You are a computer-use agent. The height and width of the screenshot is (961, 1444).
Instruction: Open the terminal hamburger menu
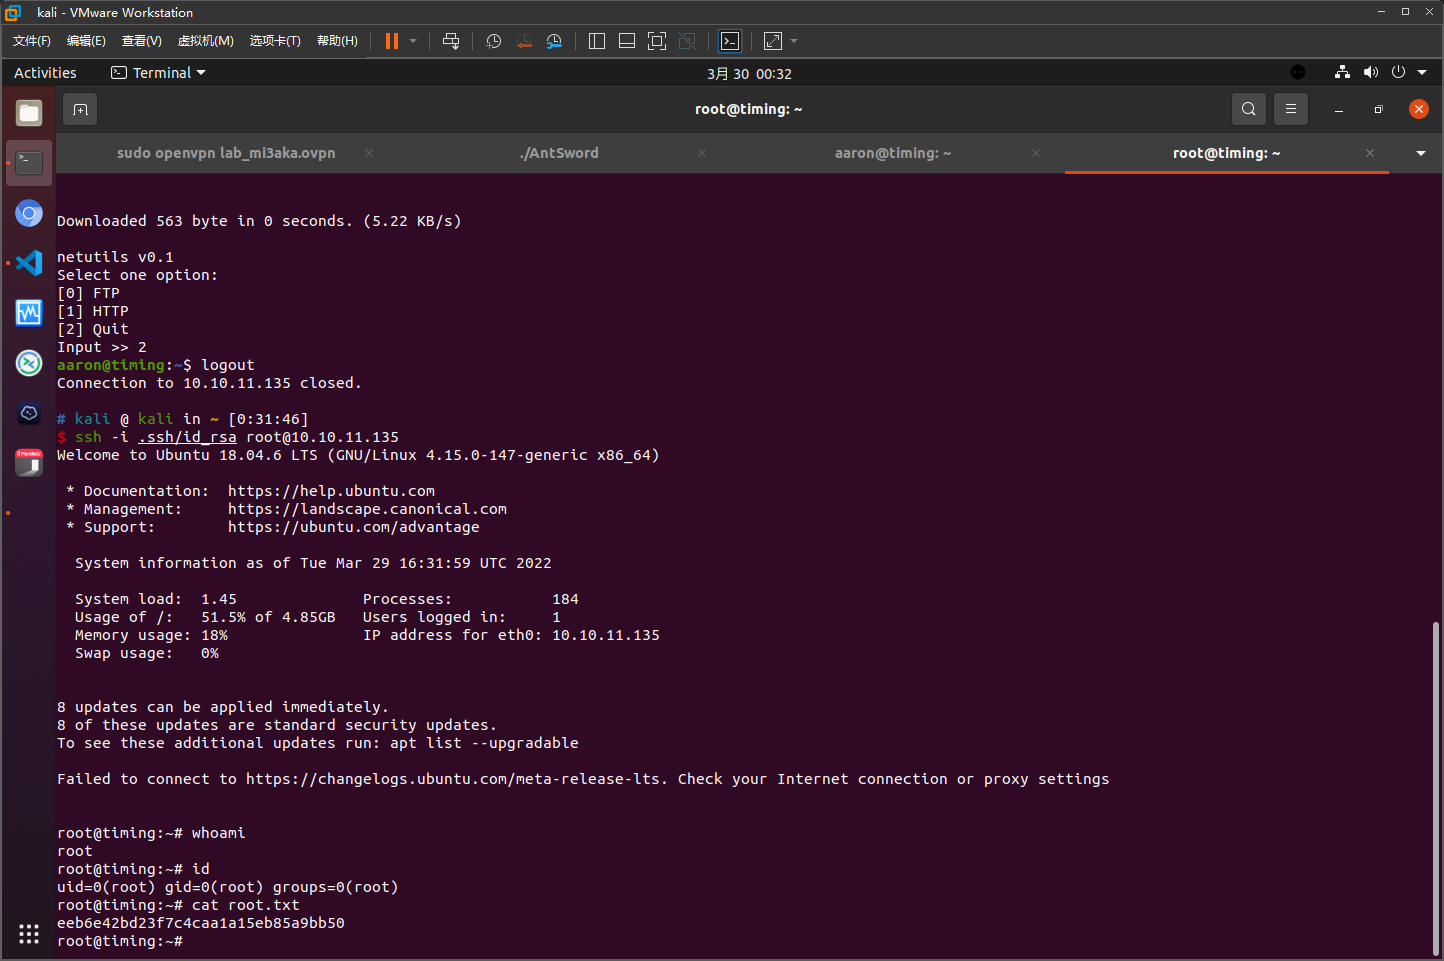[1291, 109]
